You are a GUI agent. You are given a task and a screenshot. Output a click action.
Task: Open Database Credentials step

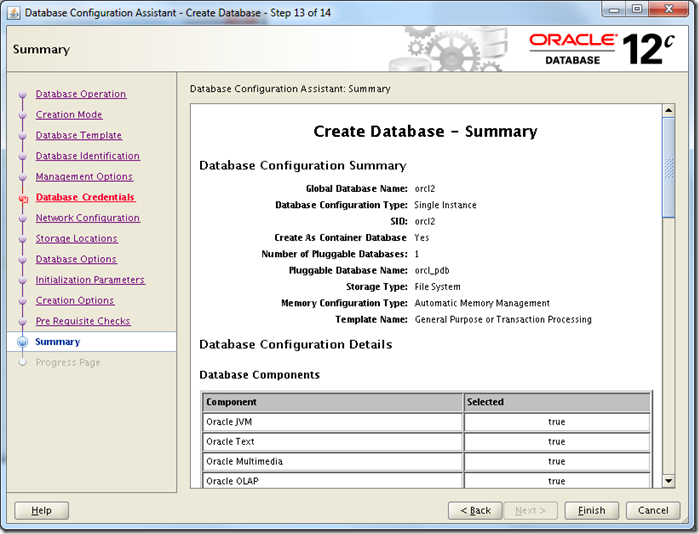click(85, 198)
